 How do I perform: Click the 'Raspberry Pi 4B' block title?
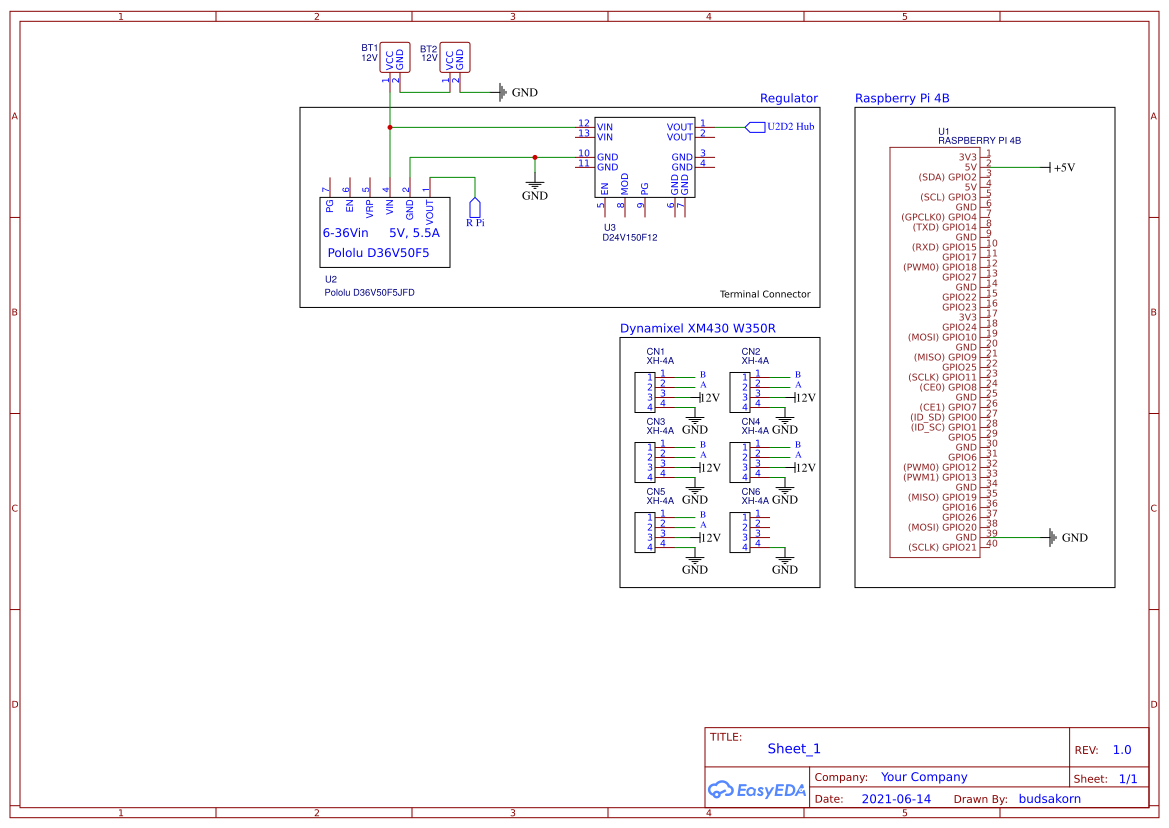pyautogui.click(x=902, y=98)
